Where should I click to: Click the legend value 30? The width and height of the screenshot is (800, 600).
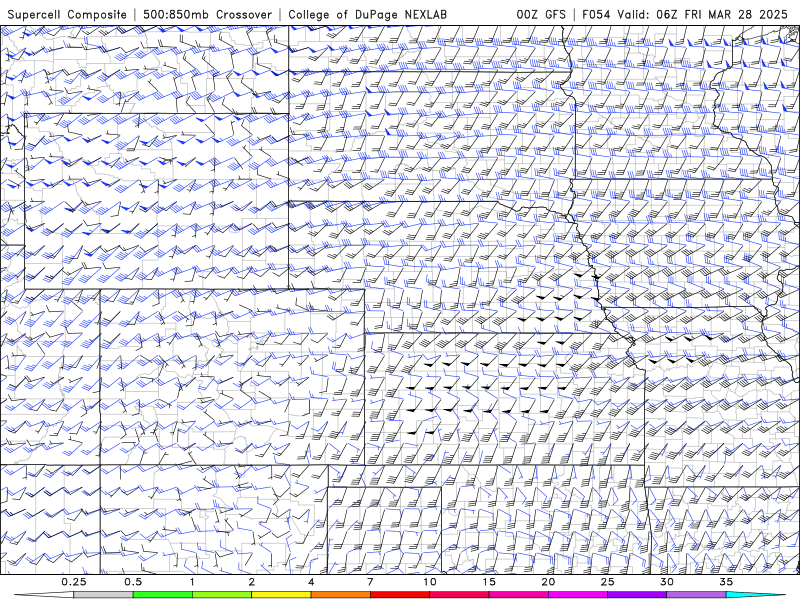click(x=666, y=582)
